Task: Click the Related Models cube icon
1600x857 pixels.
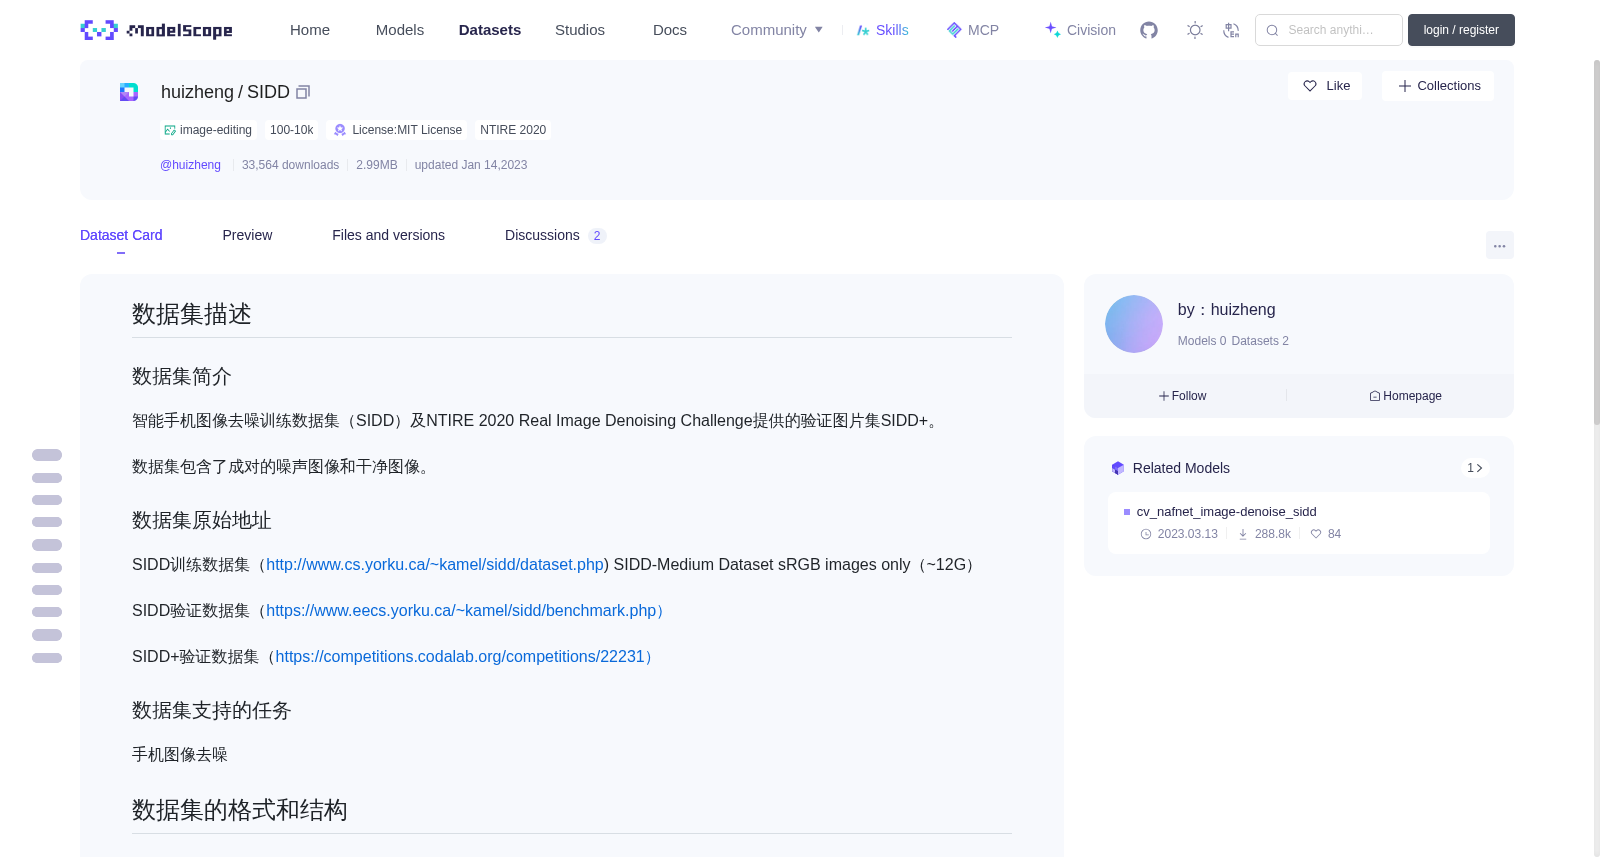Action: click(1118, 468)
